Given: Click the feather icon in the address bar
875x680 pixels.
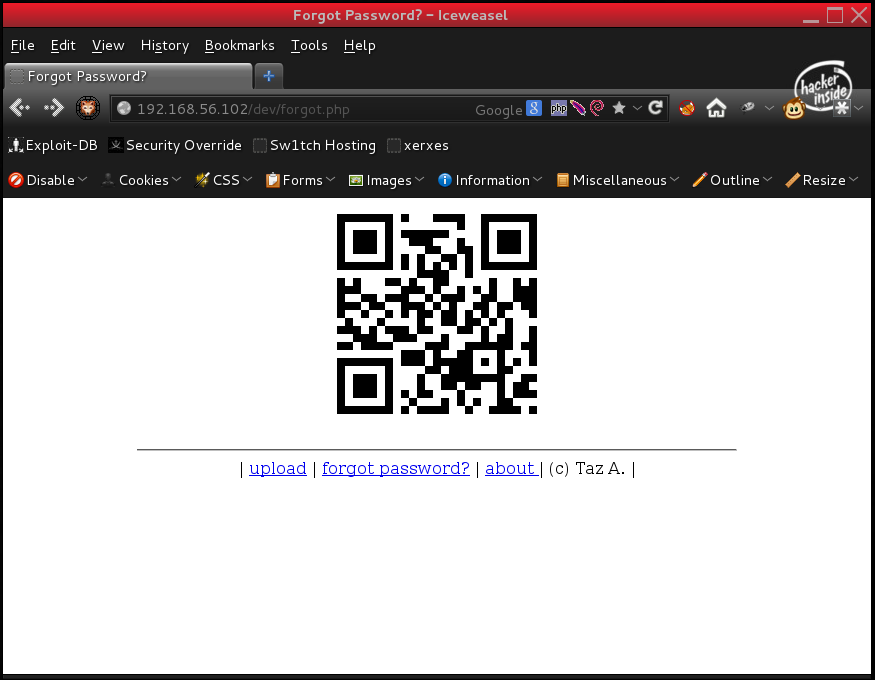Looking at the screenshot, I should point(578,108).
